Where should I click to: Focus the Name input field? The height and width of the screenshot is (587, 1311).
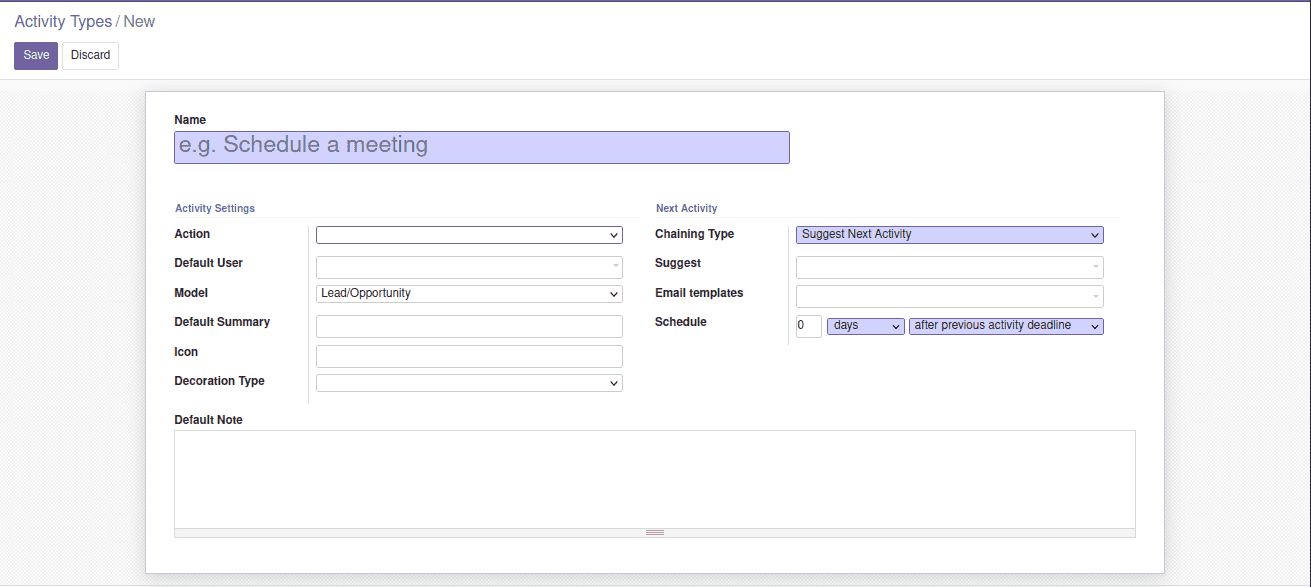tap(482, 147)
